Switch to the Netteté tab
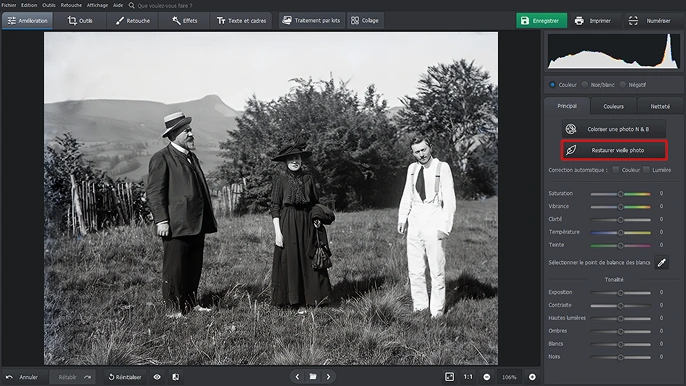The width and height of the screenshot is (686, 386). (x=660, y=106)
